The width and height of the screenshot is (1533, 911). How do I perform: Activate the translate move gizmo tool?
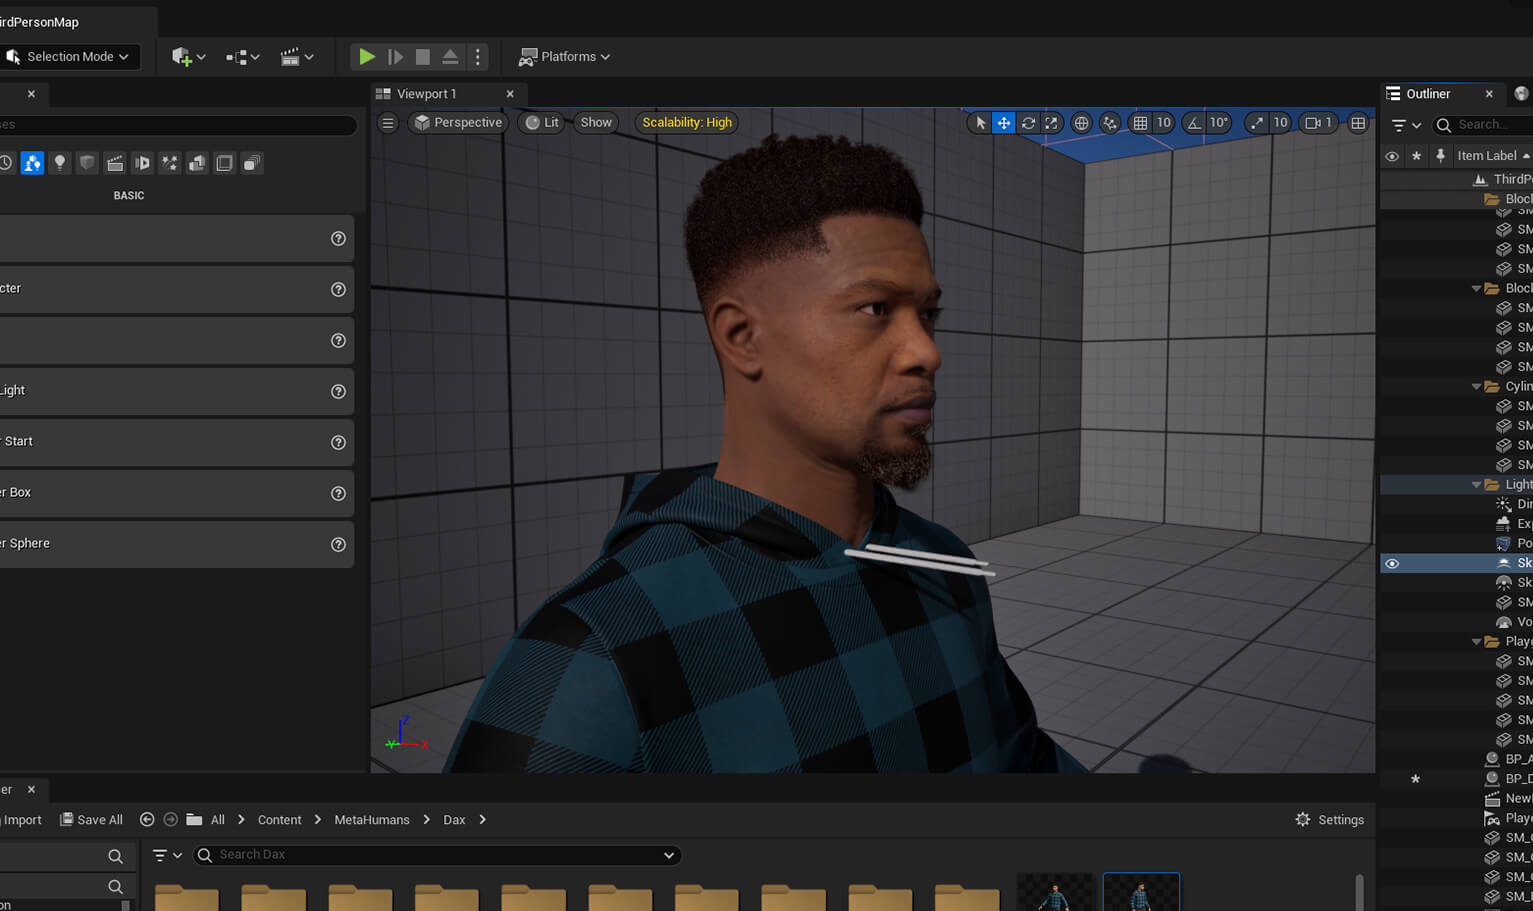[1004, 123]
